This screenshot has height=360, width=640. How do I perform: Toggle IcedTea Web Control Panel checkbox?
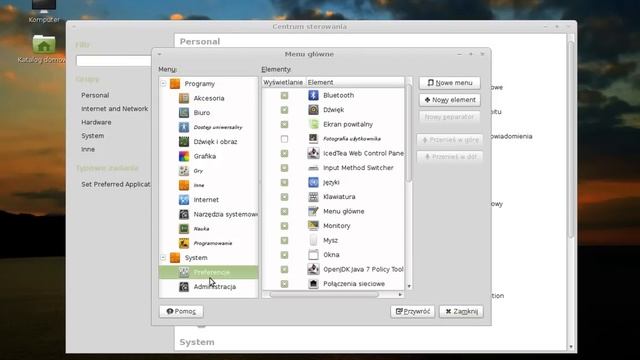[x=284, y=153]
